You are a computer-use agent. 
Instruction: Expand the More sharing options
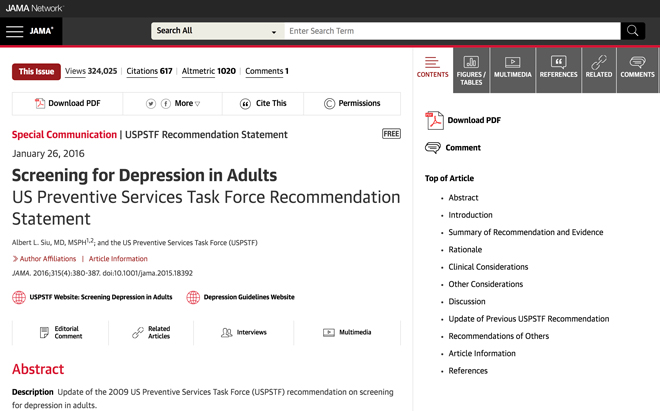[x=187, y=103]
